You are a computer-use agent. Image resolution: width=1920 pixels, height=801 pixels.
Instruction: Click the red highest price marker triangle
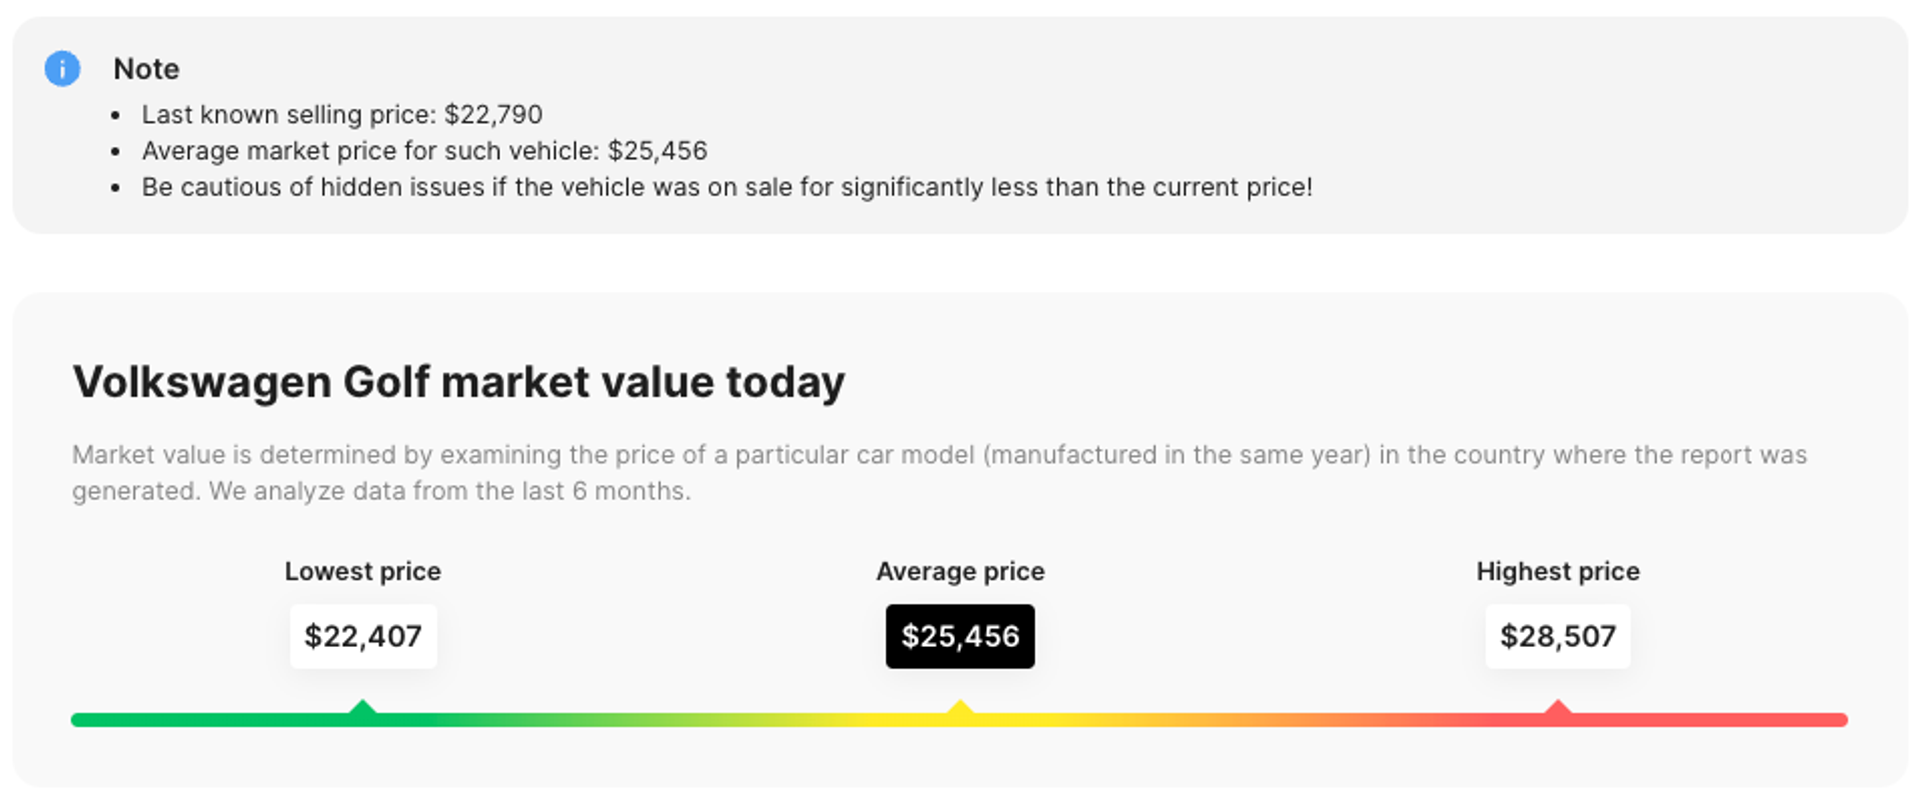(x=1557, y=709)
